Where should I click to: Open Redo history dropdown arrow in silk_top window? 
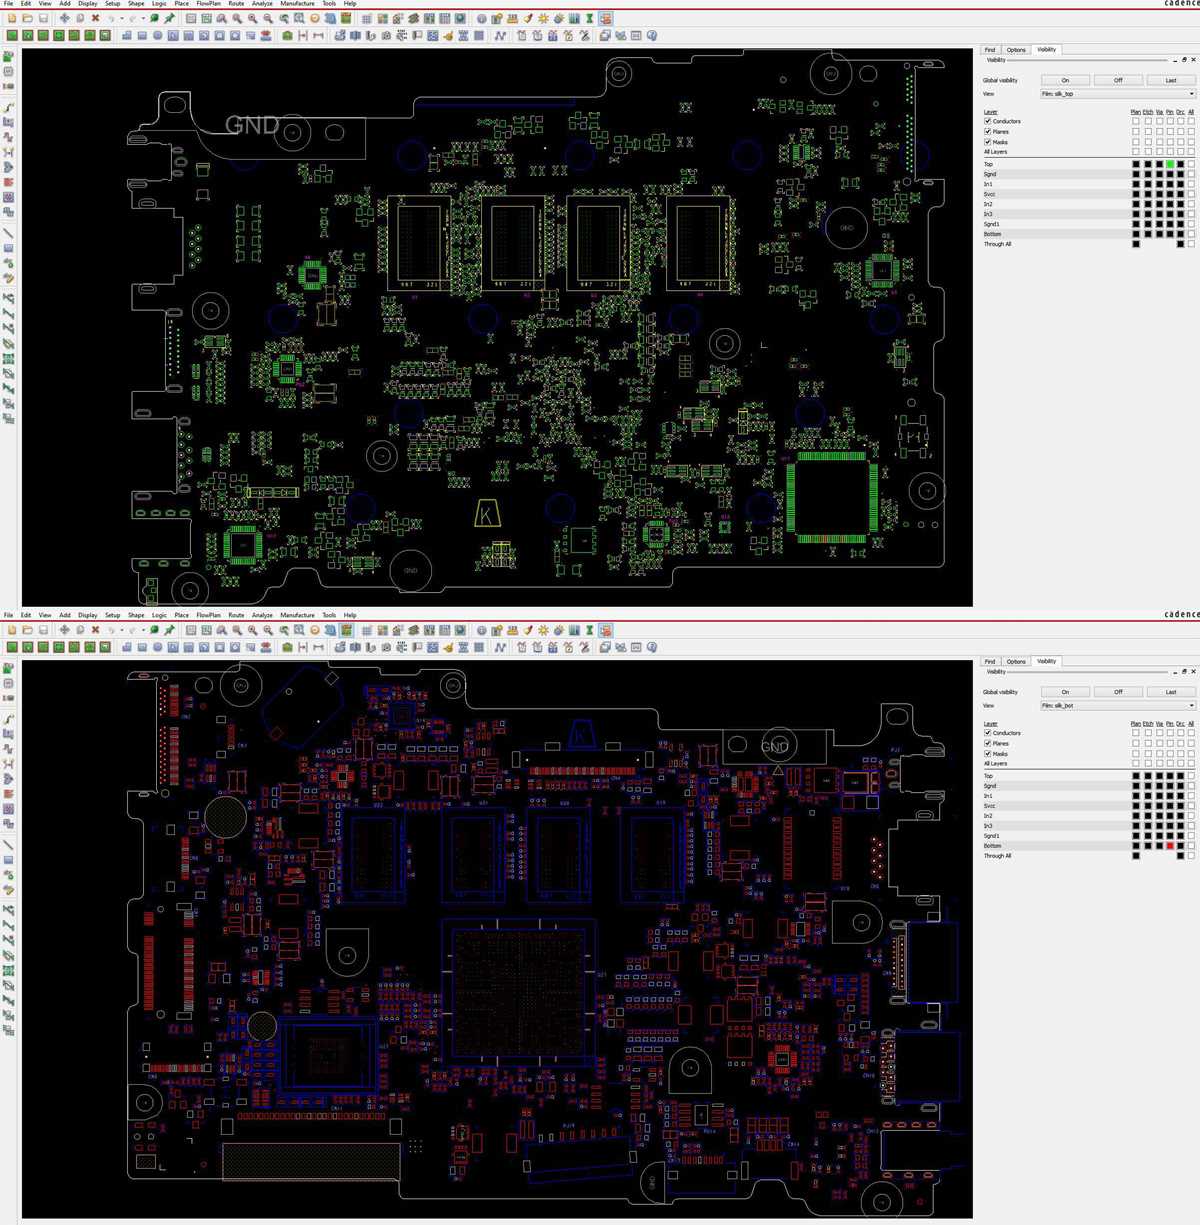(x=143, y=18)
